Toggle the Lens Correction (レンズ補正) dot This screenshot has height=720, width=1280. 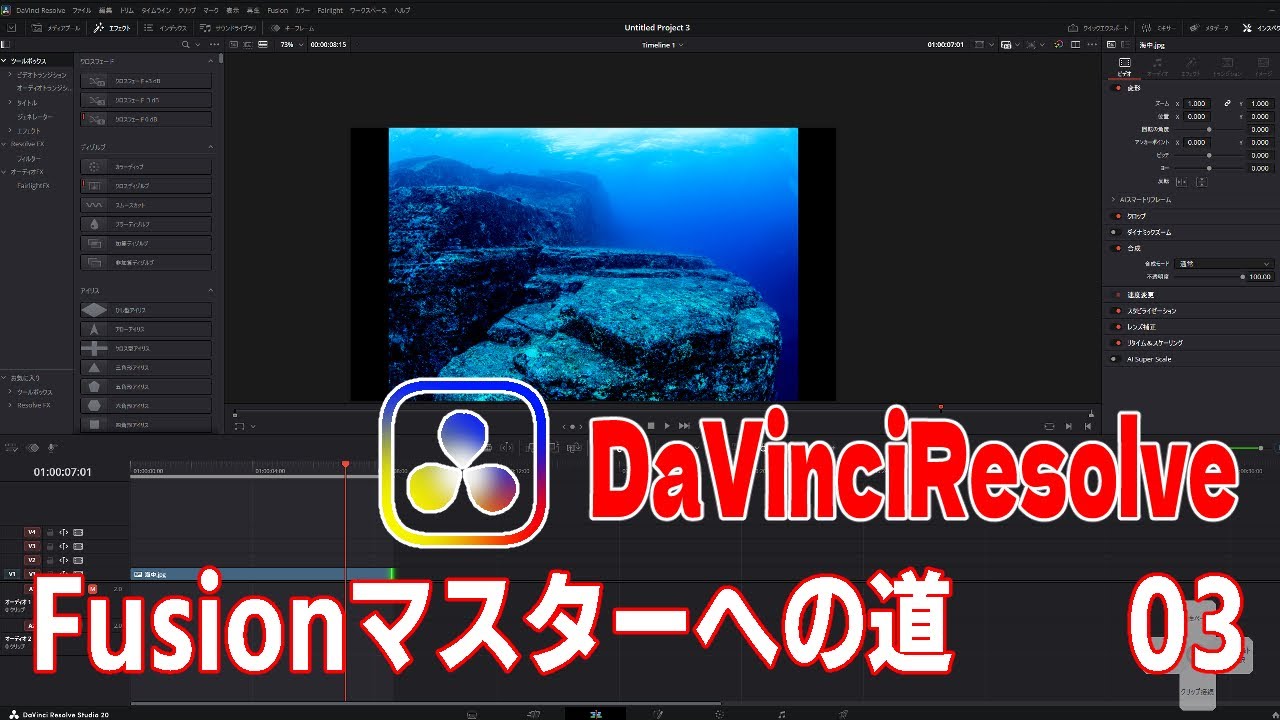coord(1117,327)
